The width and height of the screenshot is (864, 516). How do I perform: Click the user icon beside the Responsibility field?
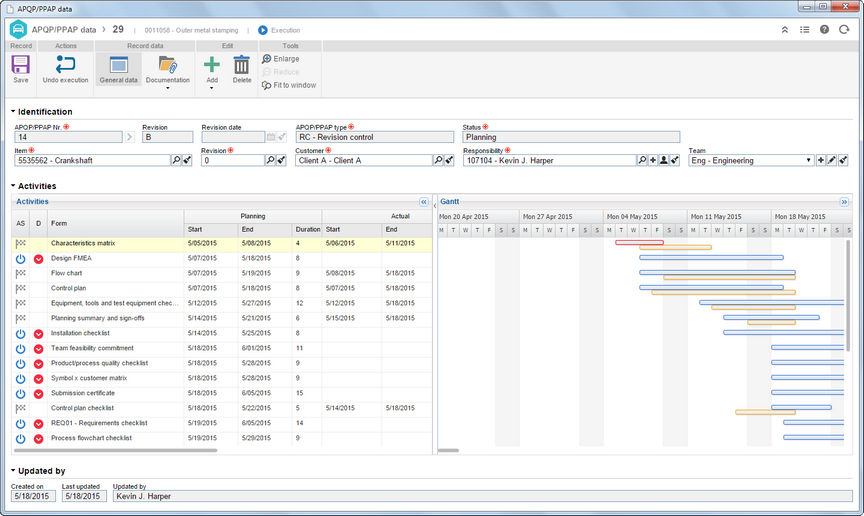point(664,160)
